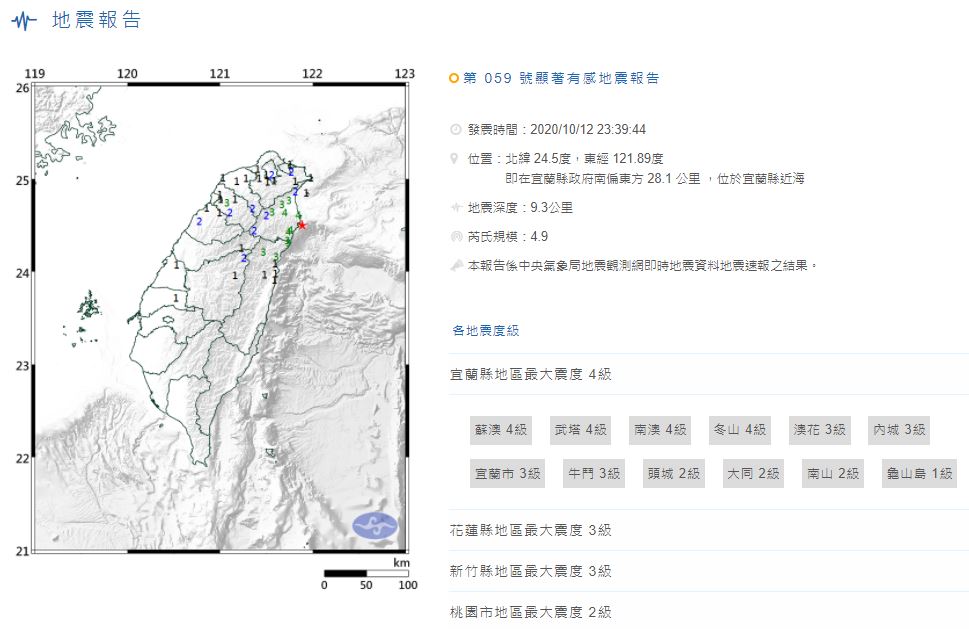The image size is (969, 629).
Task: Click the 蘇澳 4級 intensity tag
Action: coord(500,430)
